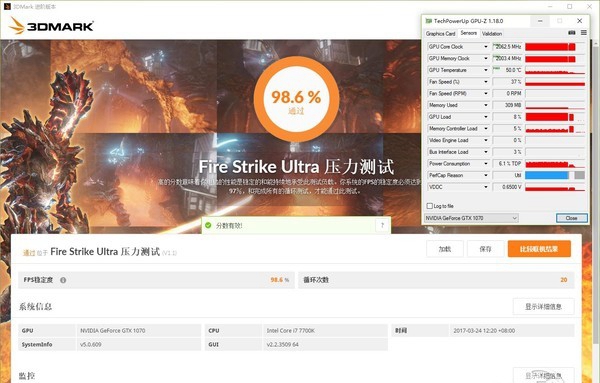
Task: Open the GPU Core Clock sensor dropdown
Action: (x=486, y=47)
